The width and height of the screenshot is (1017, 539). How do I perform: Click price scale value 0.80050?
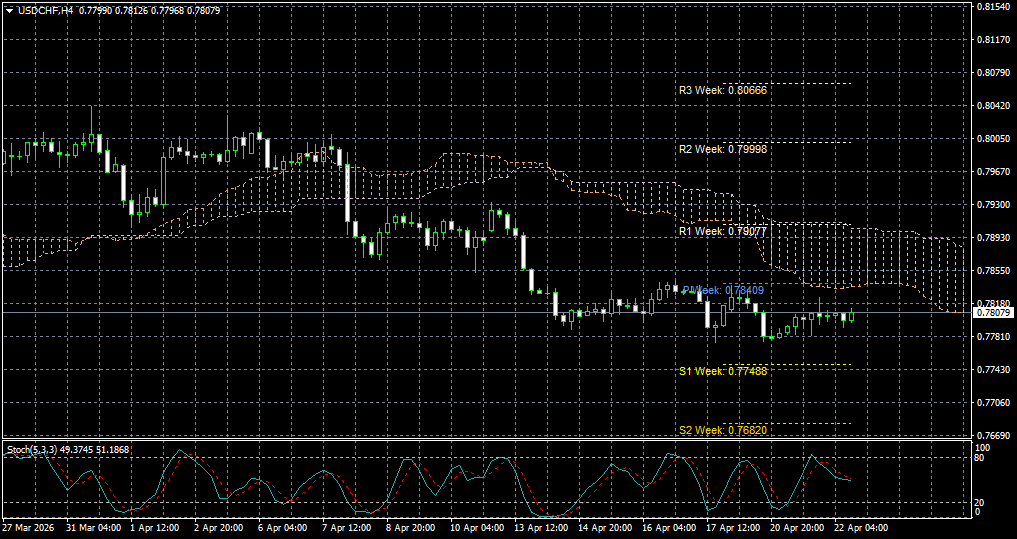pos(993,139)
